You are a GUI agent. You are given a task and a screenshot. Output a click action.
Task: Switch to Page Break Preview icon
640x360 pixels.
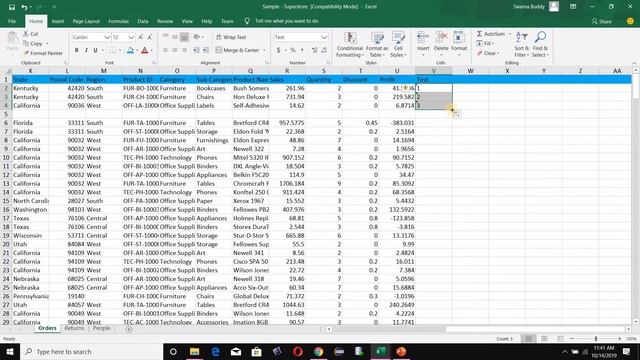(x=560, y=339)
